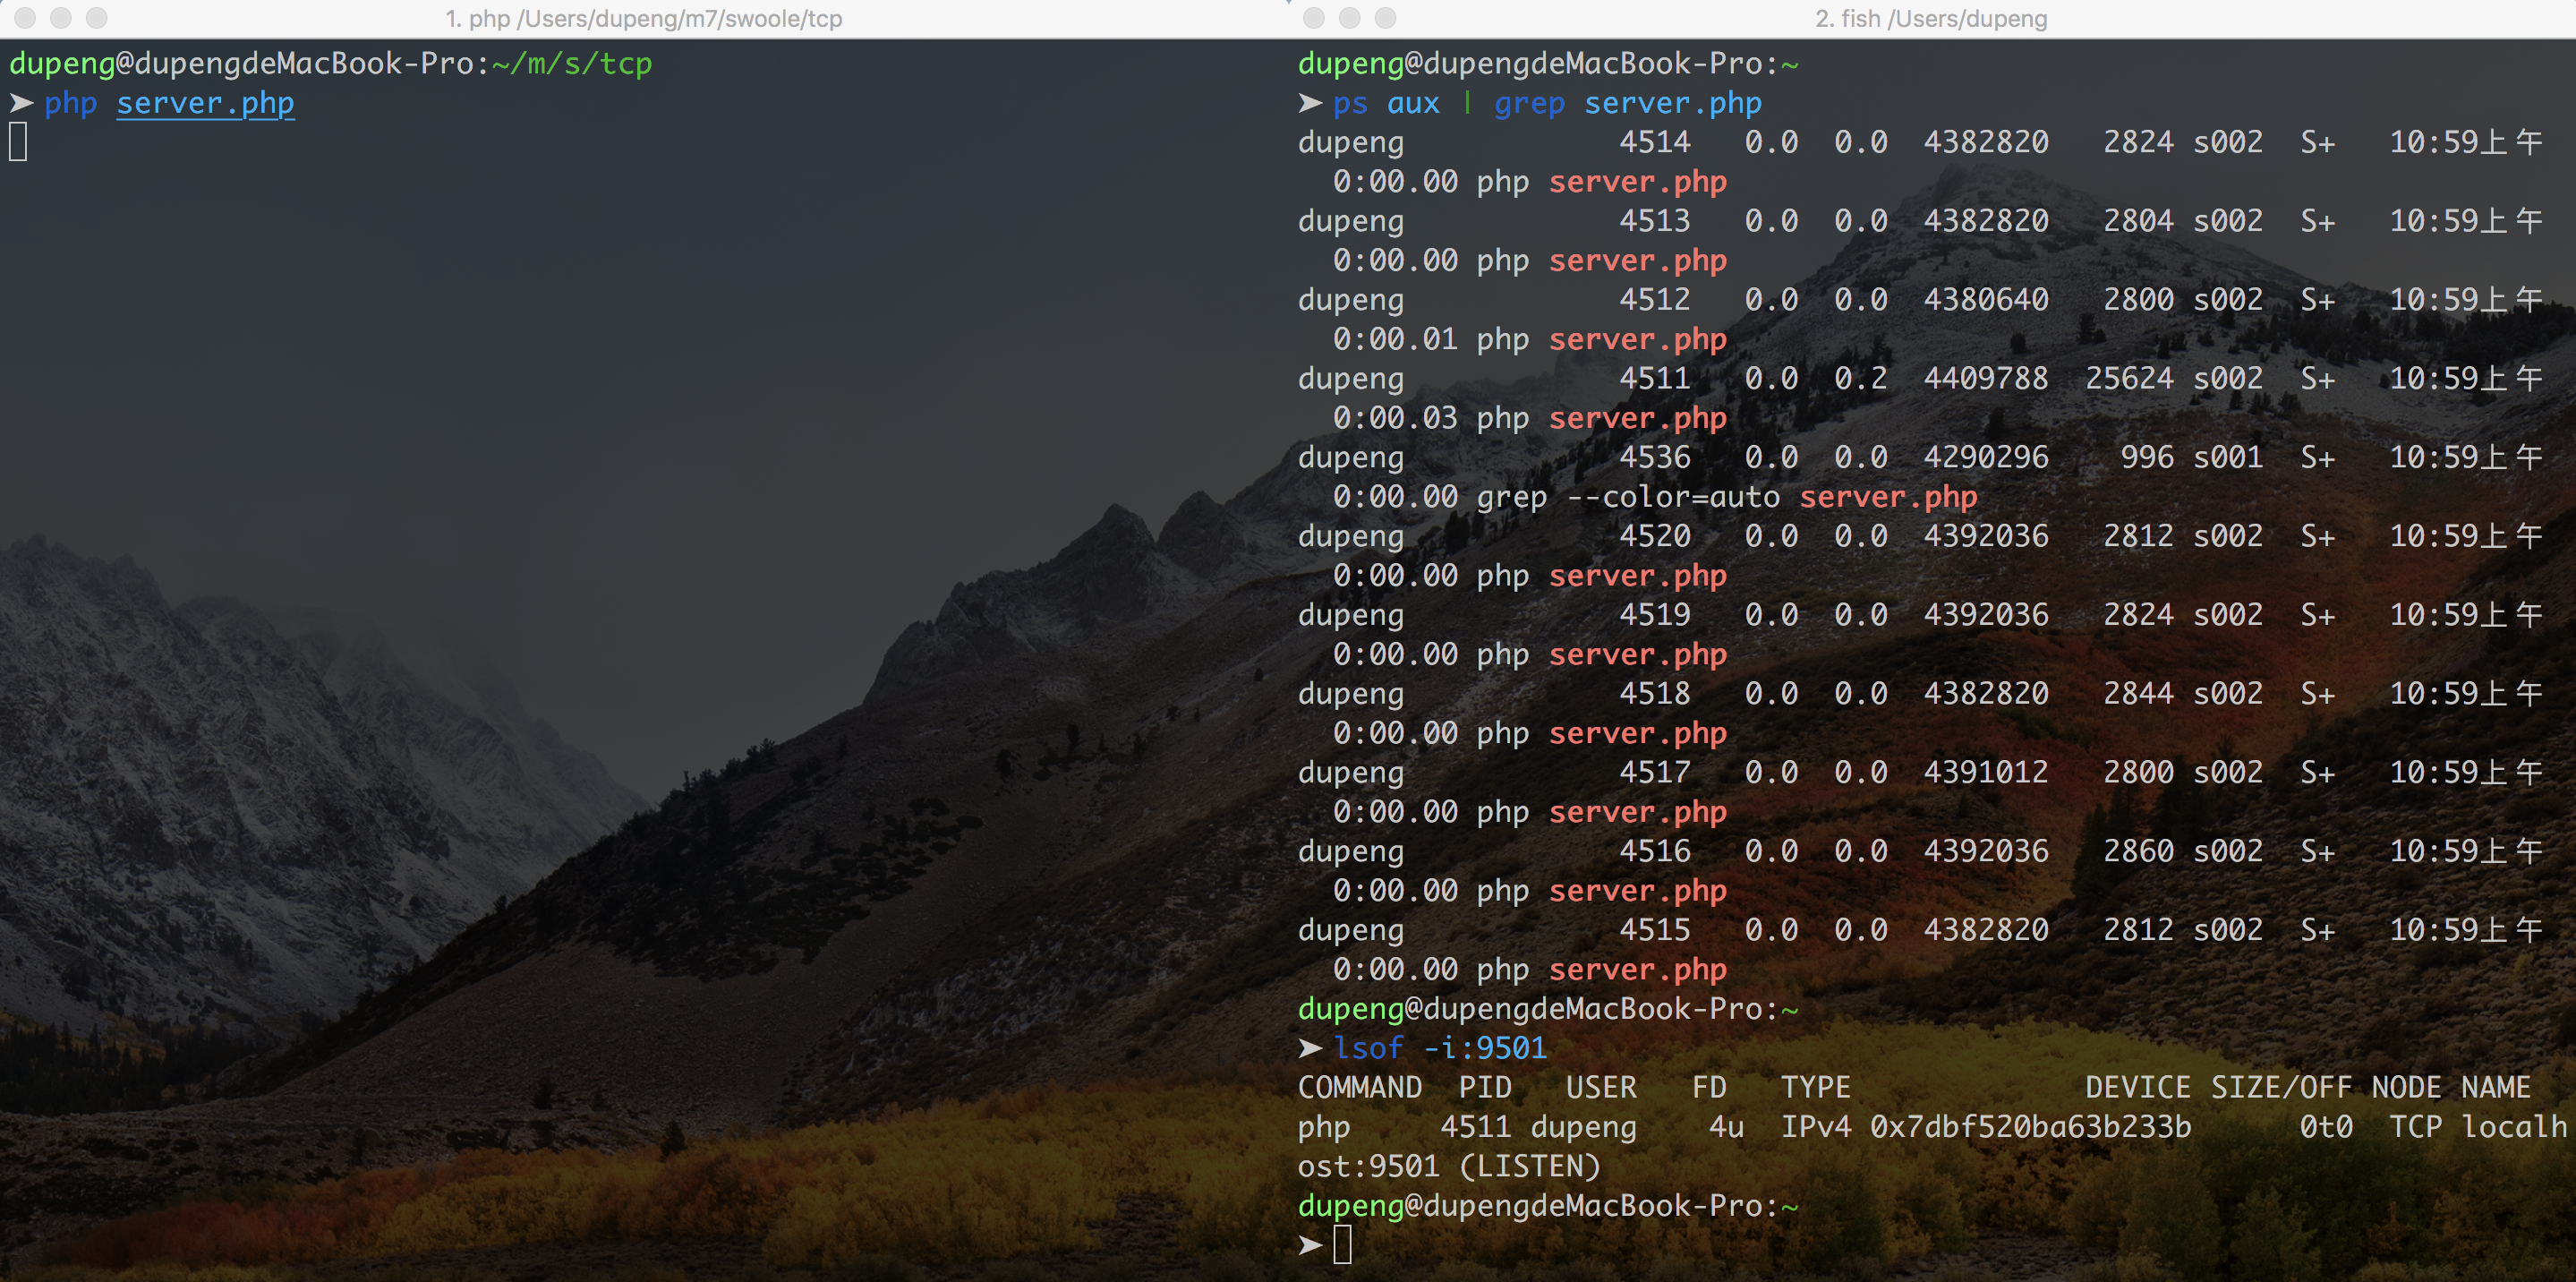Click the 4391012 VSZ value

[1986, 772]
